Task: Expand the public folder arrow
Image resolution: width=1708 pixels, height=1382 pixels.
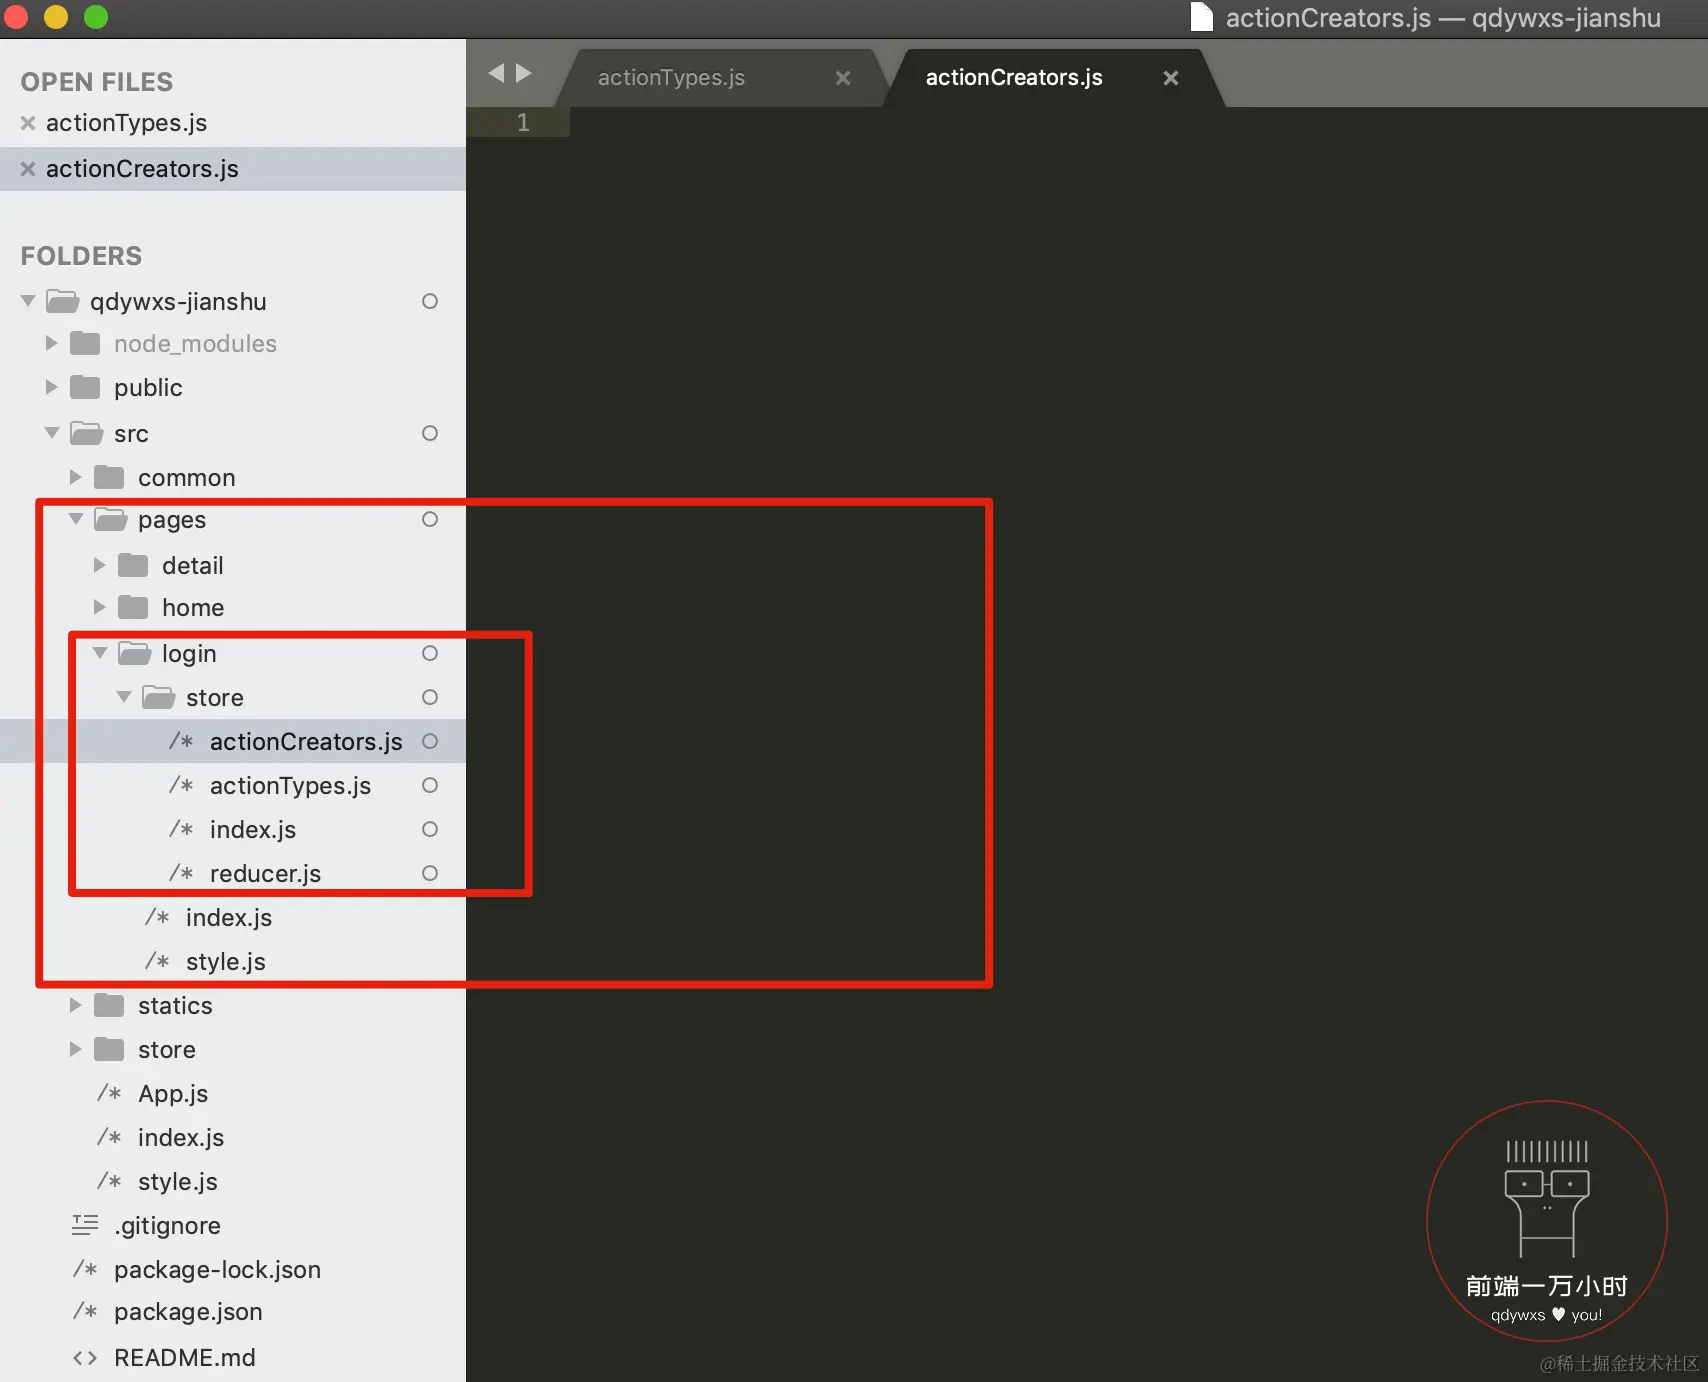Action: (51, 387)
